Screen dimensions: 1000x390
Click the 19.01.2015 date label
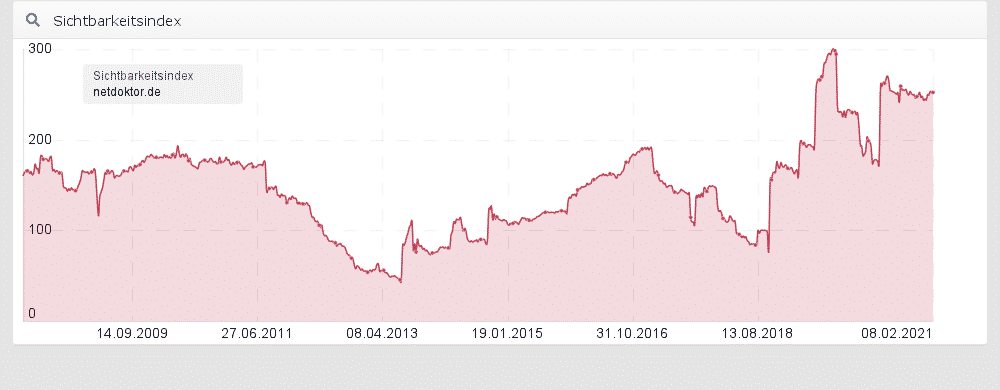507,333
